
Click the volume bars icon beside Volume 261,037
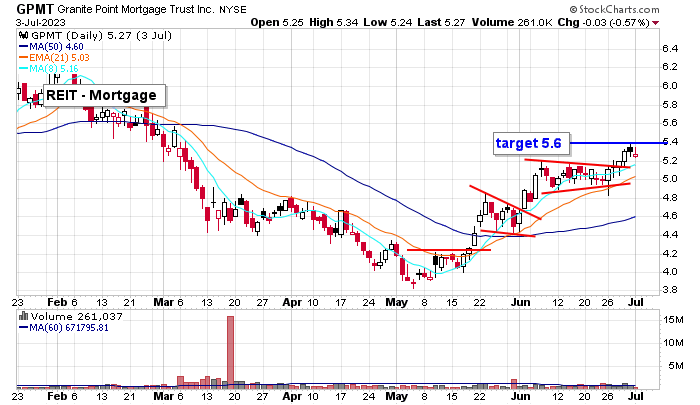click(23, 317)
